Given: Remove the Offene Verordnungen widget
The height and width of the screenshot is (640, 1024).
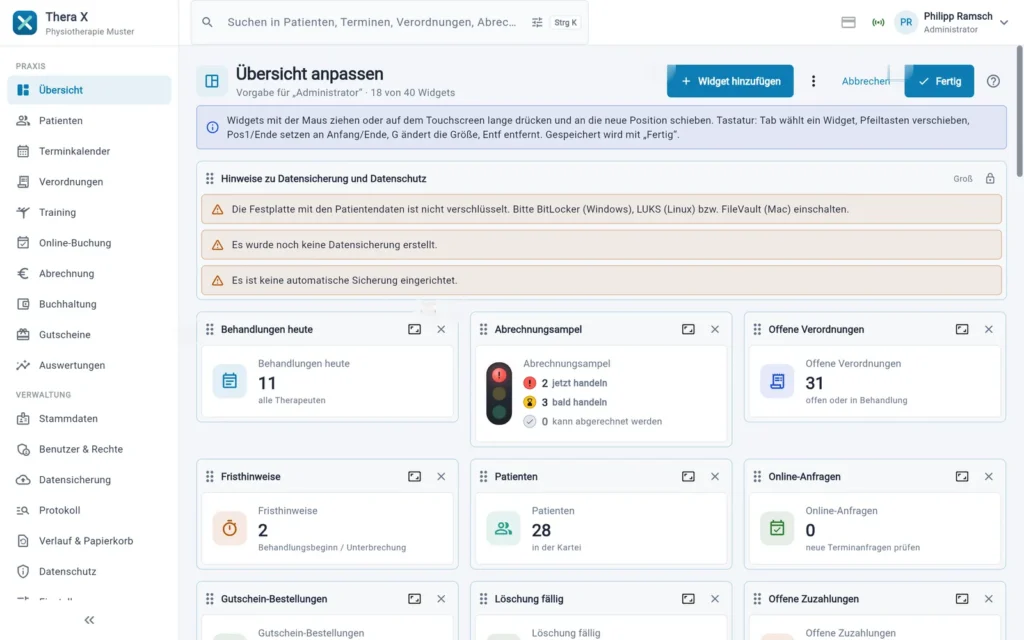Looking at the screenshot, I should (x=989, y=329).
